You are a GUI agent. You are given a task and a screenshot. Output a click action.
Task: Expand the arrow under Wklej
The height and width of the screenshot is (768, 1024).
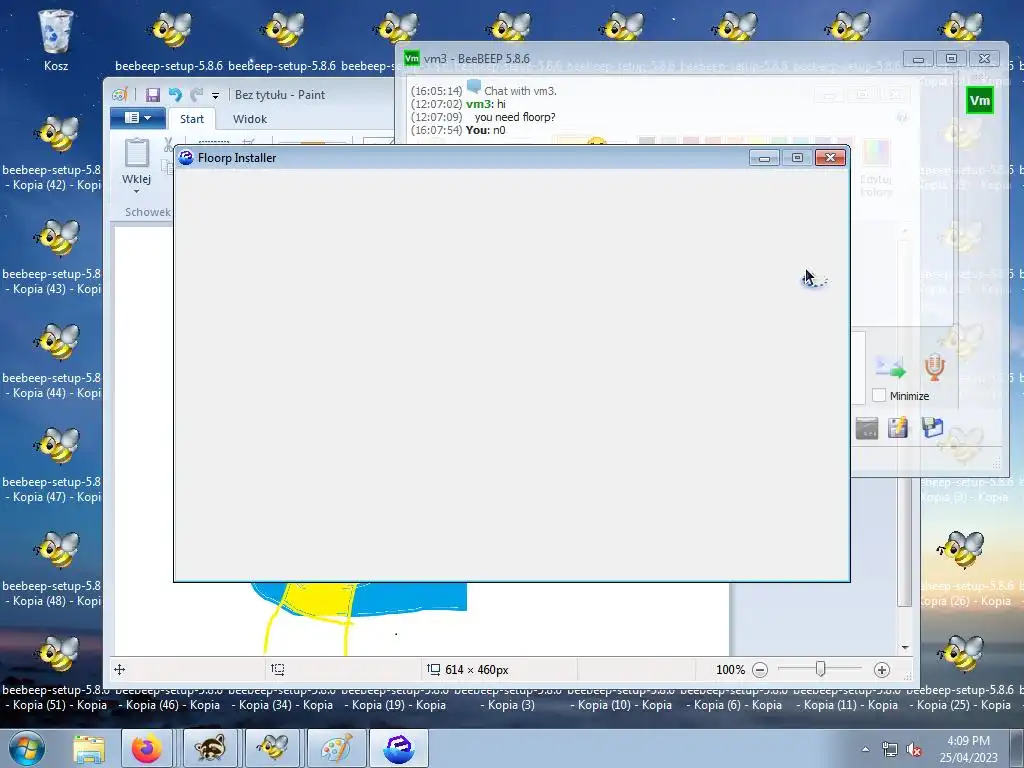[136, 191]
